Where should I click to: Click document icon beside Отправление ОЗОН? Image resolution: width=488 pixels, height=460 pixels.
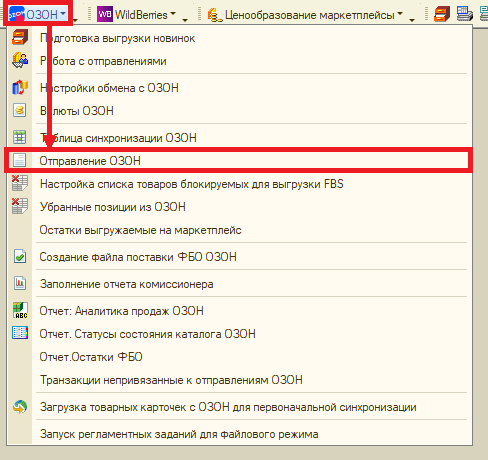(19, 160)
